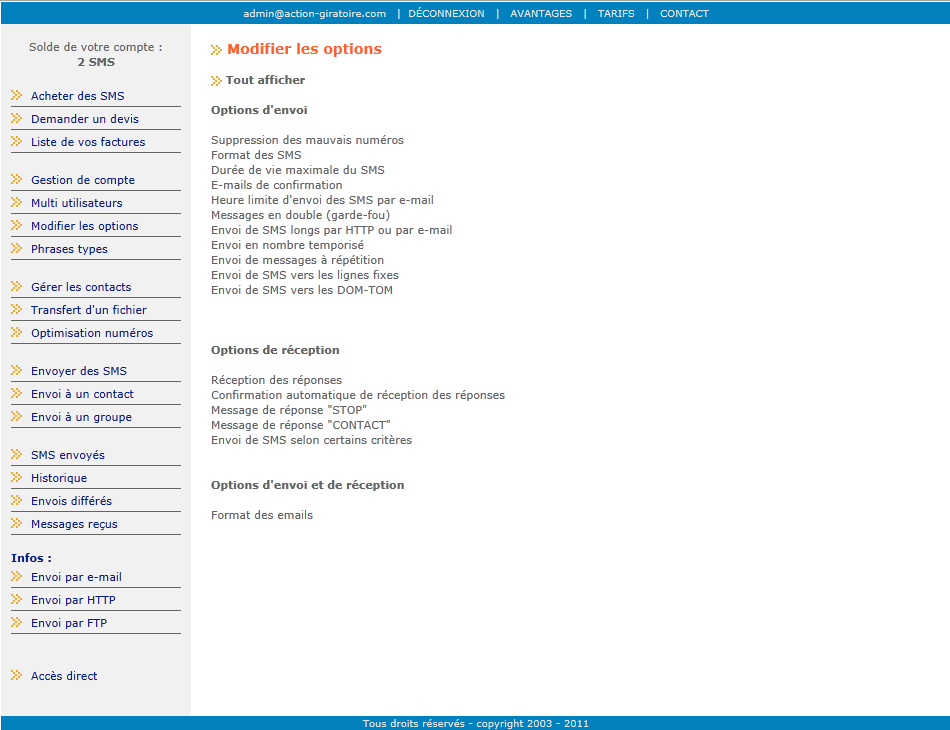Expand Format des emails option
The image size is (950, 730).
[262, 515]
